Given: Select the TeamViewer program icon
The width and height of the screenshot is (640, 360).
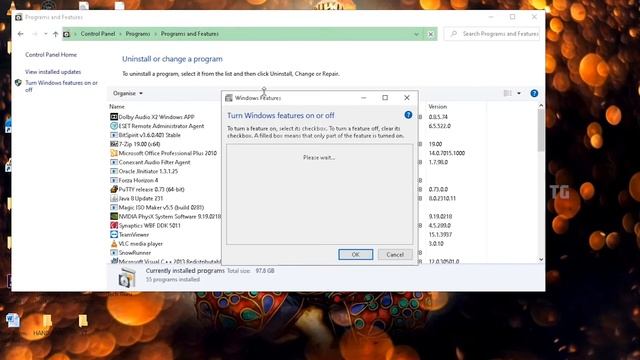Looking at the screenshot, I should tap(114, 235).
